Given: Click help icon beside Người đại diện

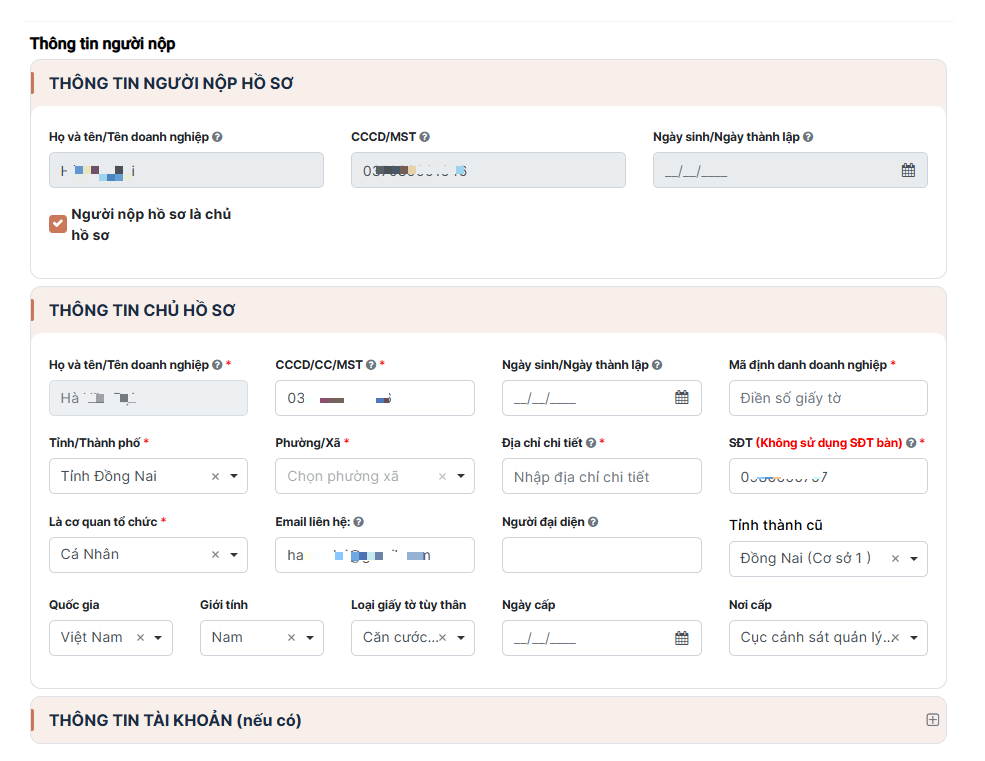Looking at the screenshot, I should point(593,522).
